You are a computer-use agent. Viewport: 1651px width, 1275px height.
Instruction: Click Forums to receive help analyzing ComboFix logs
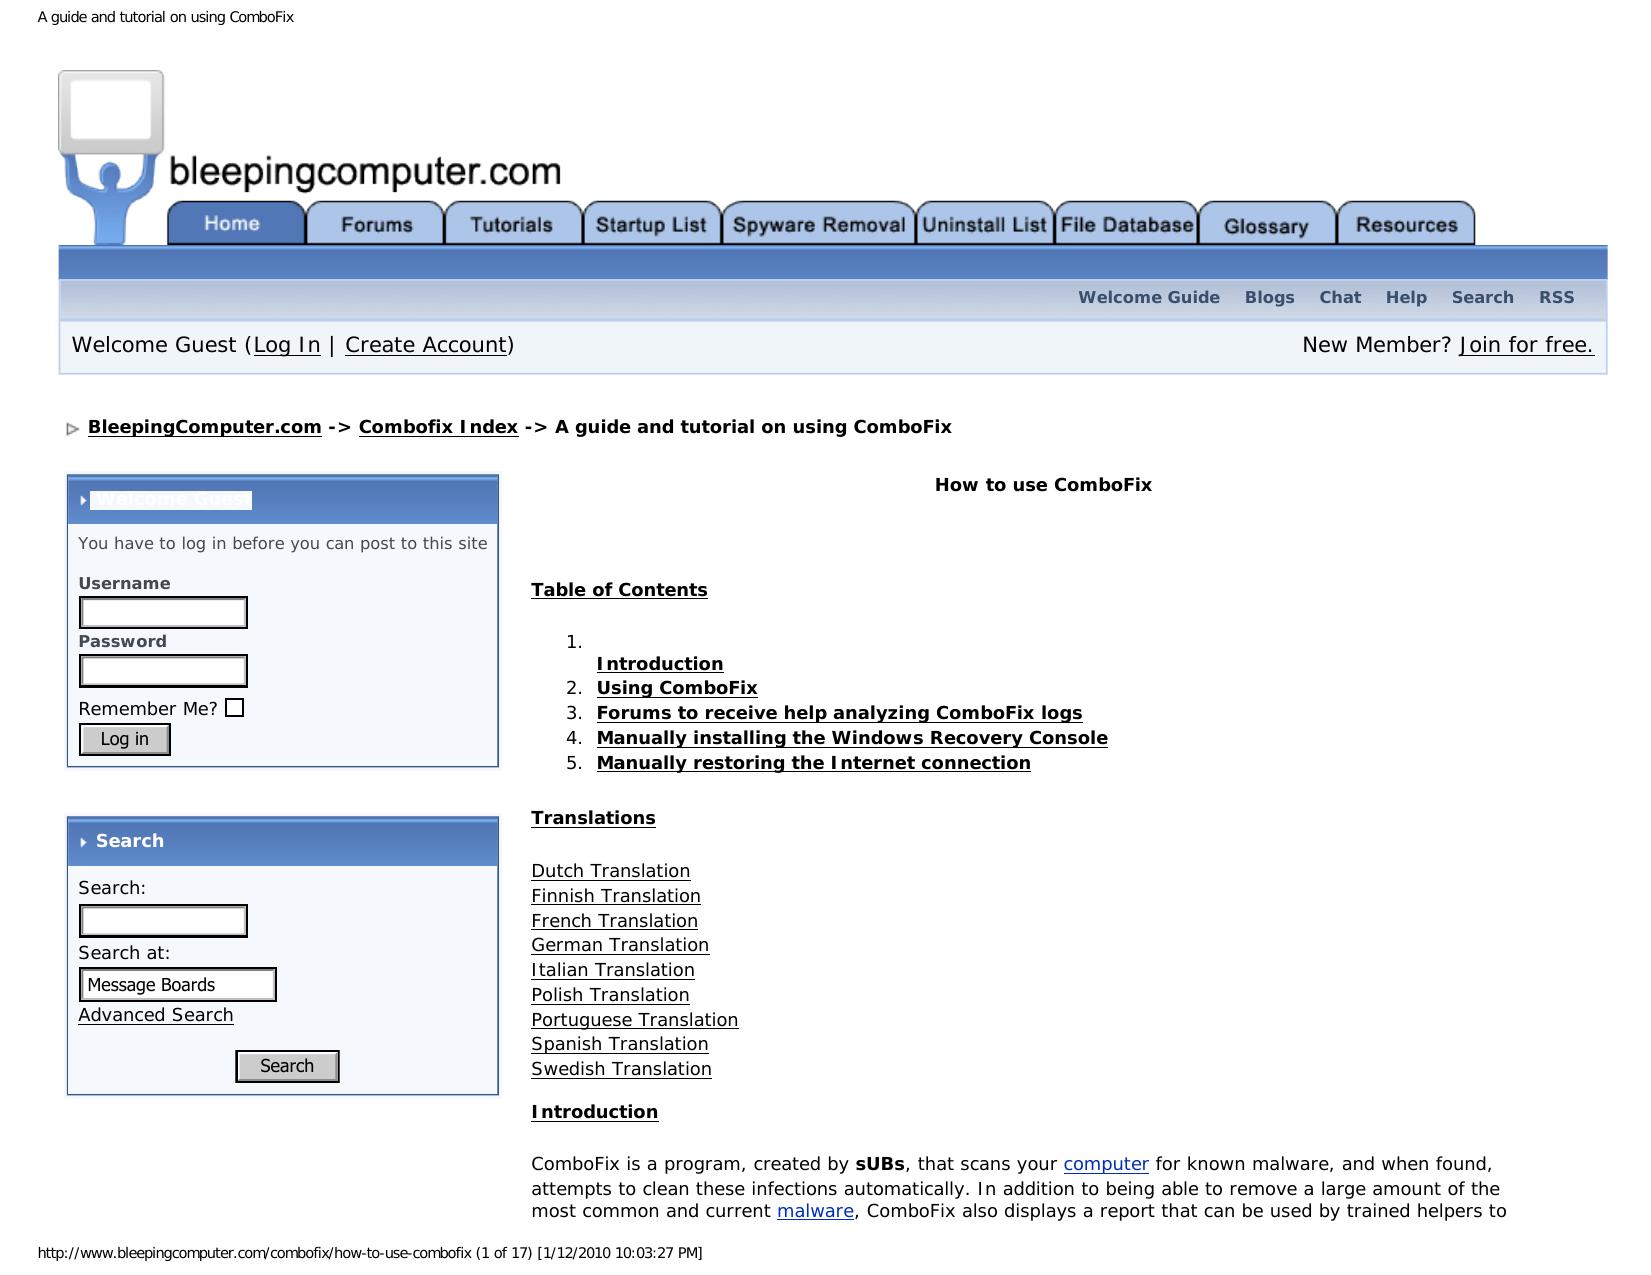839,713
